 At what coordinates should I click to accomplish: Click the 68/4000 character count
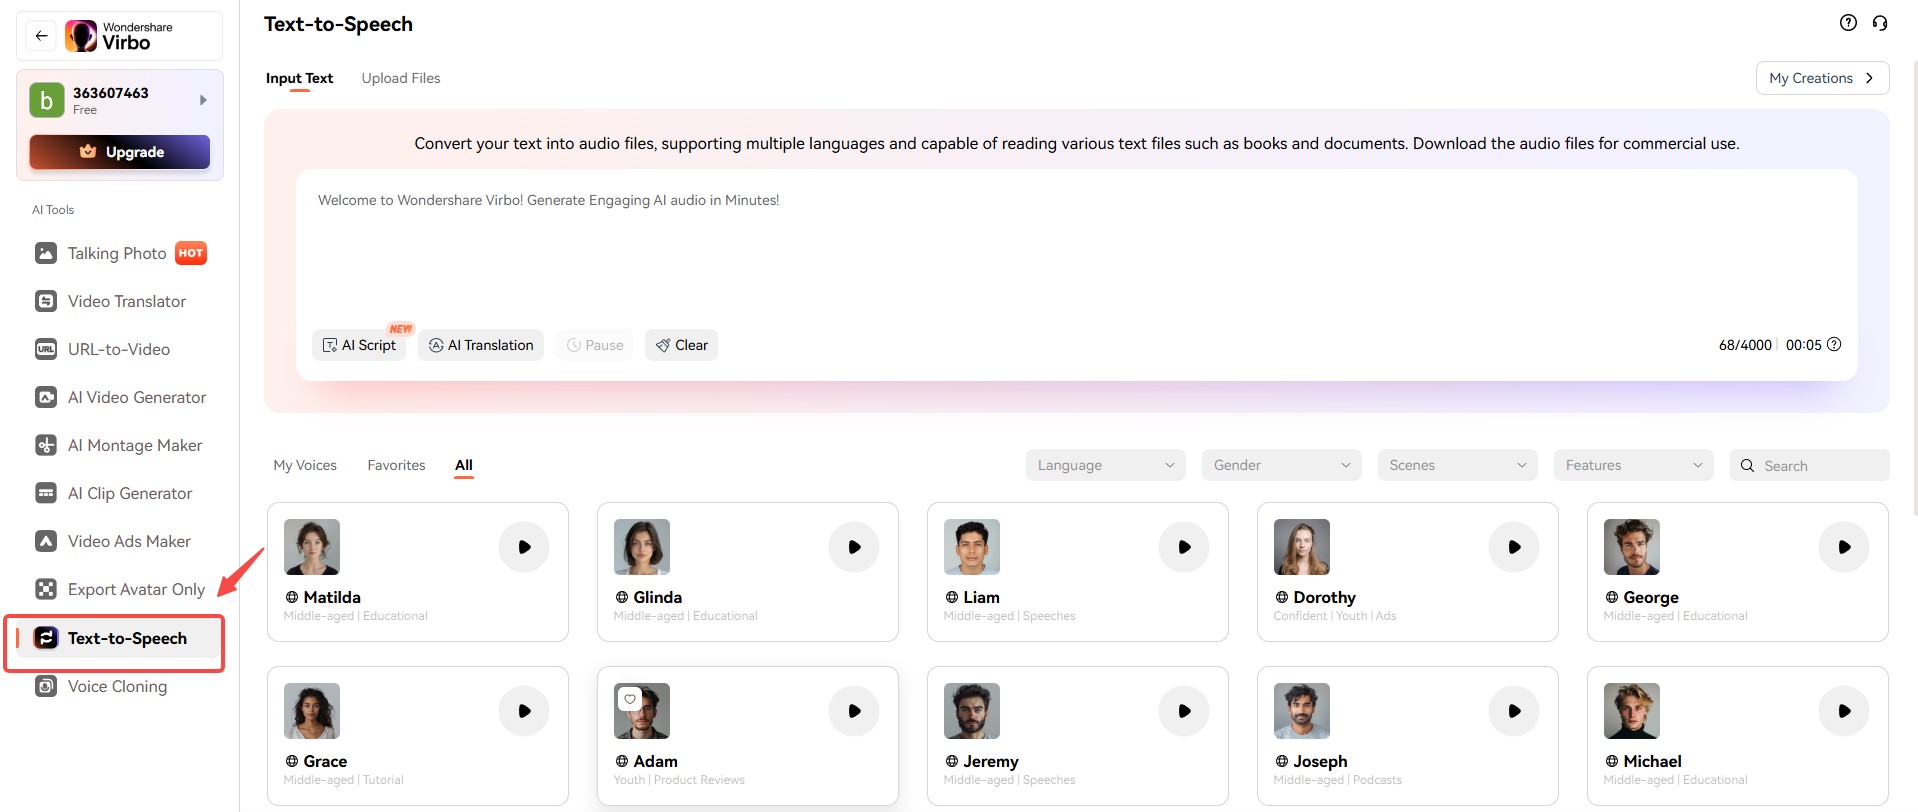1745,345
